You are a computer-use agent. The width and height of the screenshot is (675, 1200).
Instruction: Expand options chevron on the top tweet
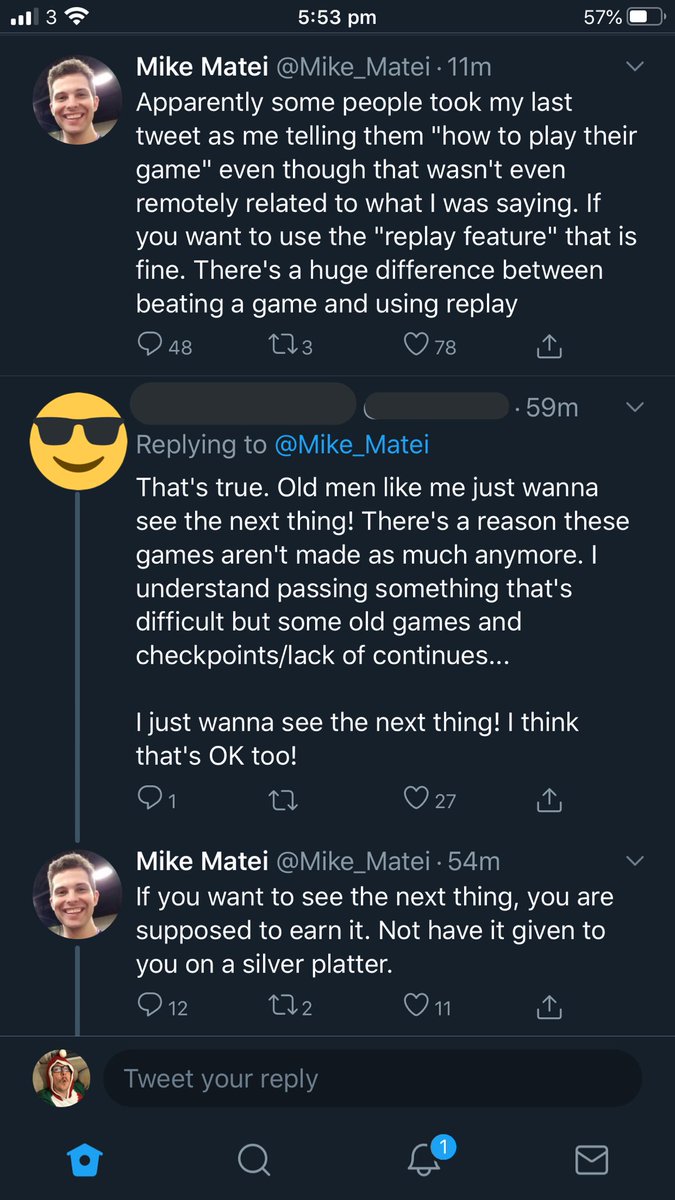634,67
